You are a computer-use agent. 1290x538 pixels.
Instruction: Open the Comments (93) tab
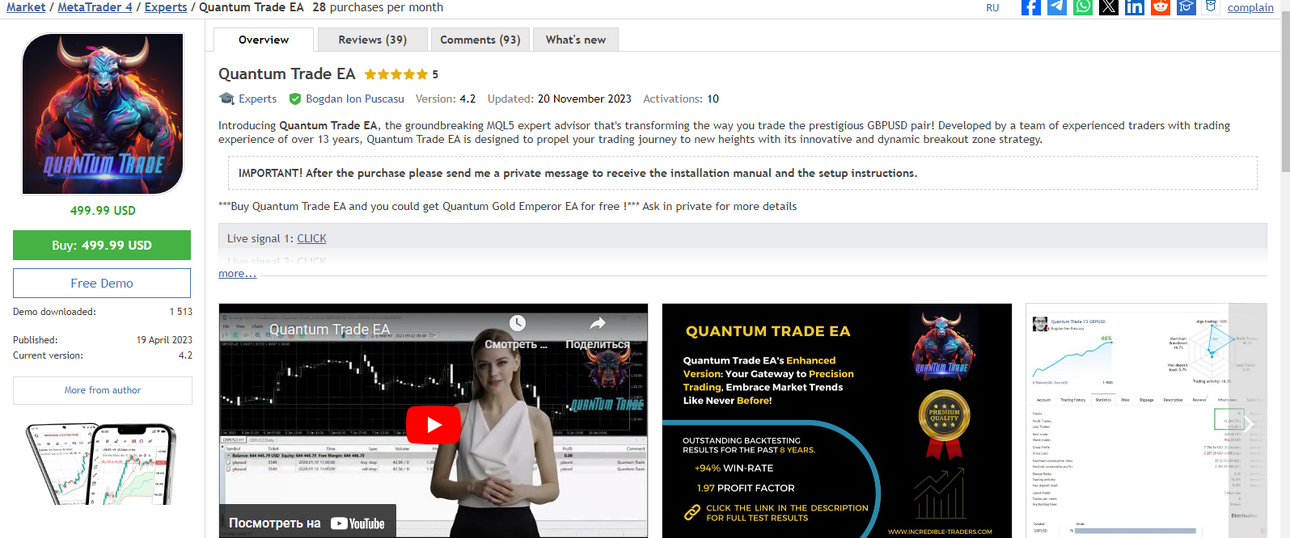(480, 40)
